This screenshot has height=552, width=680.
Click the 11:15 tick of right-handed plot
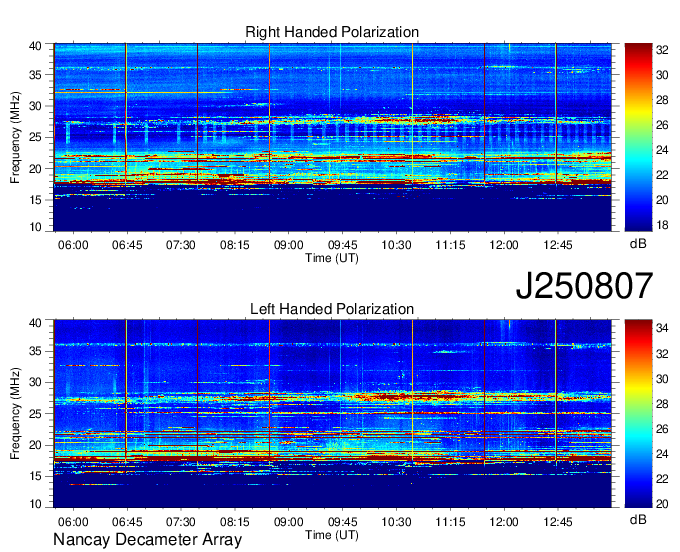450,245
